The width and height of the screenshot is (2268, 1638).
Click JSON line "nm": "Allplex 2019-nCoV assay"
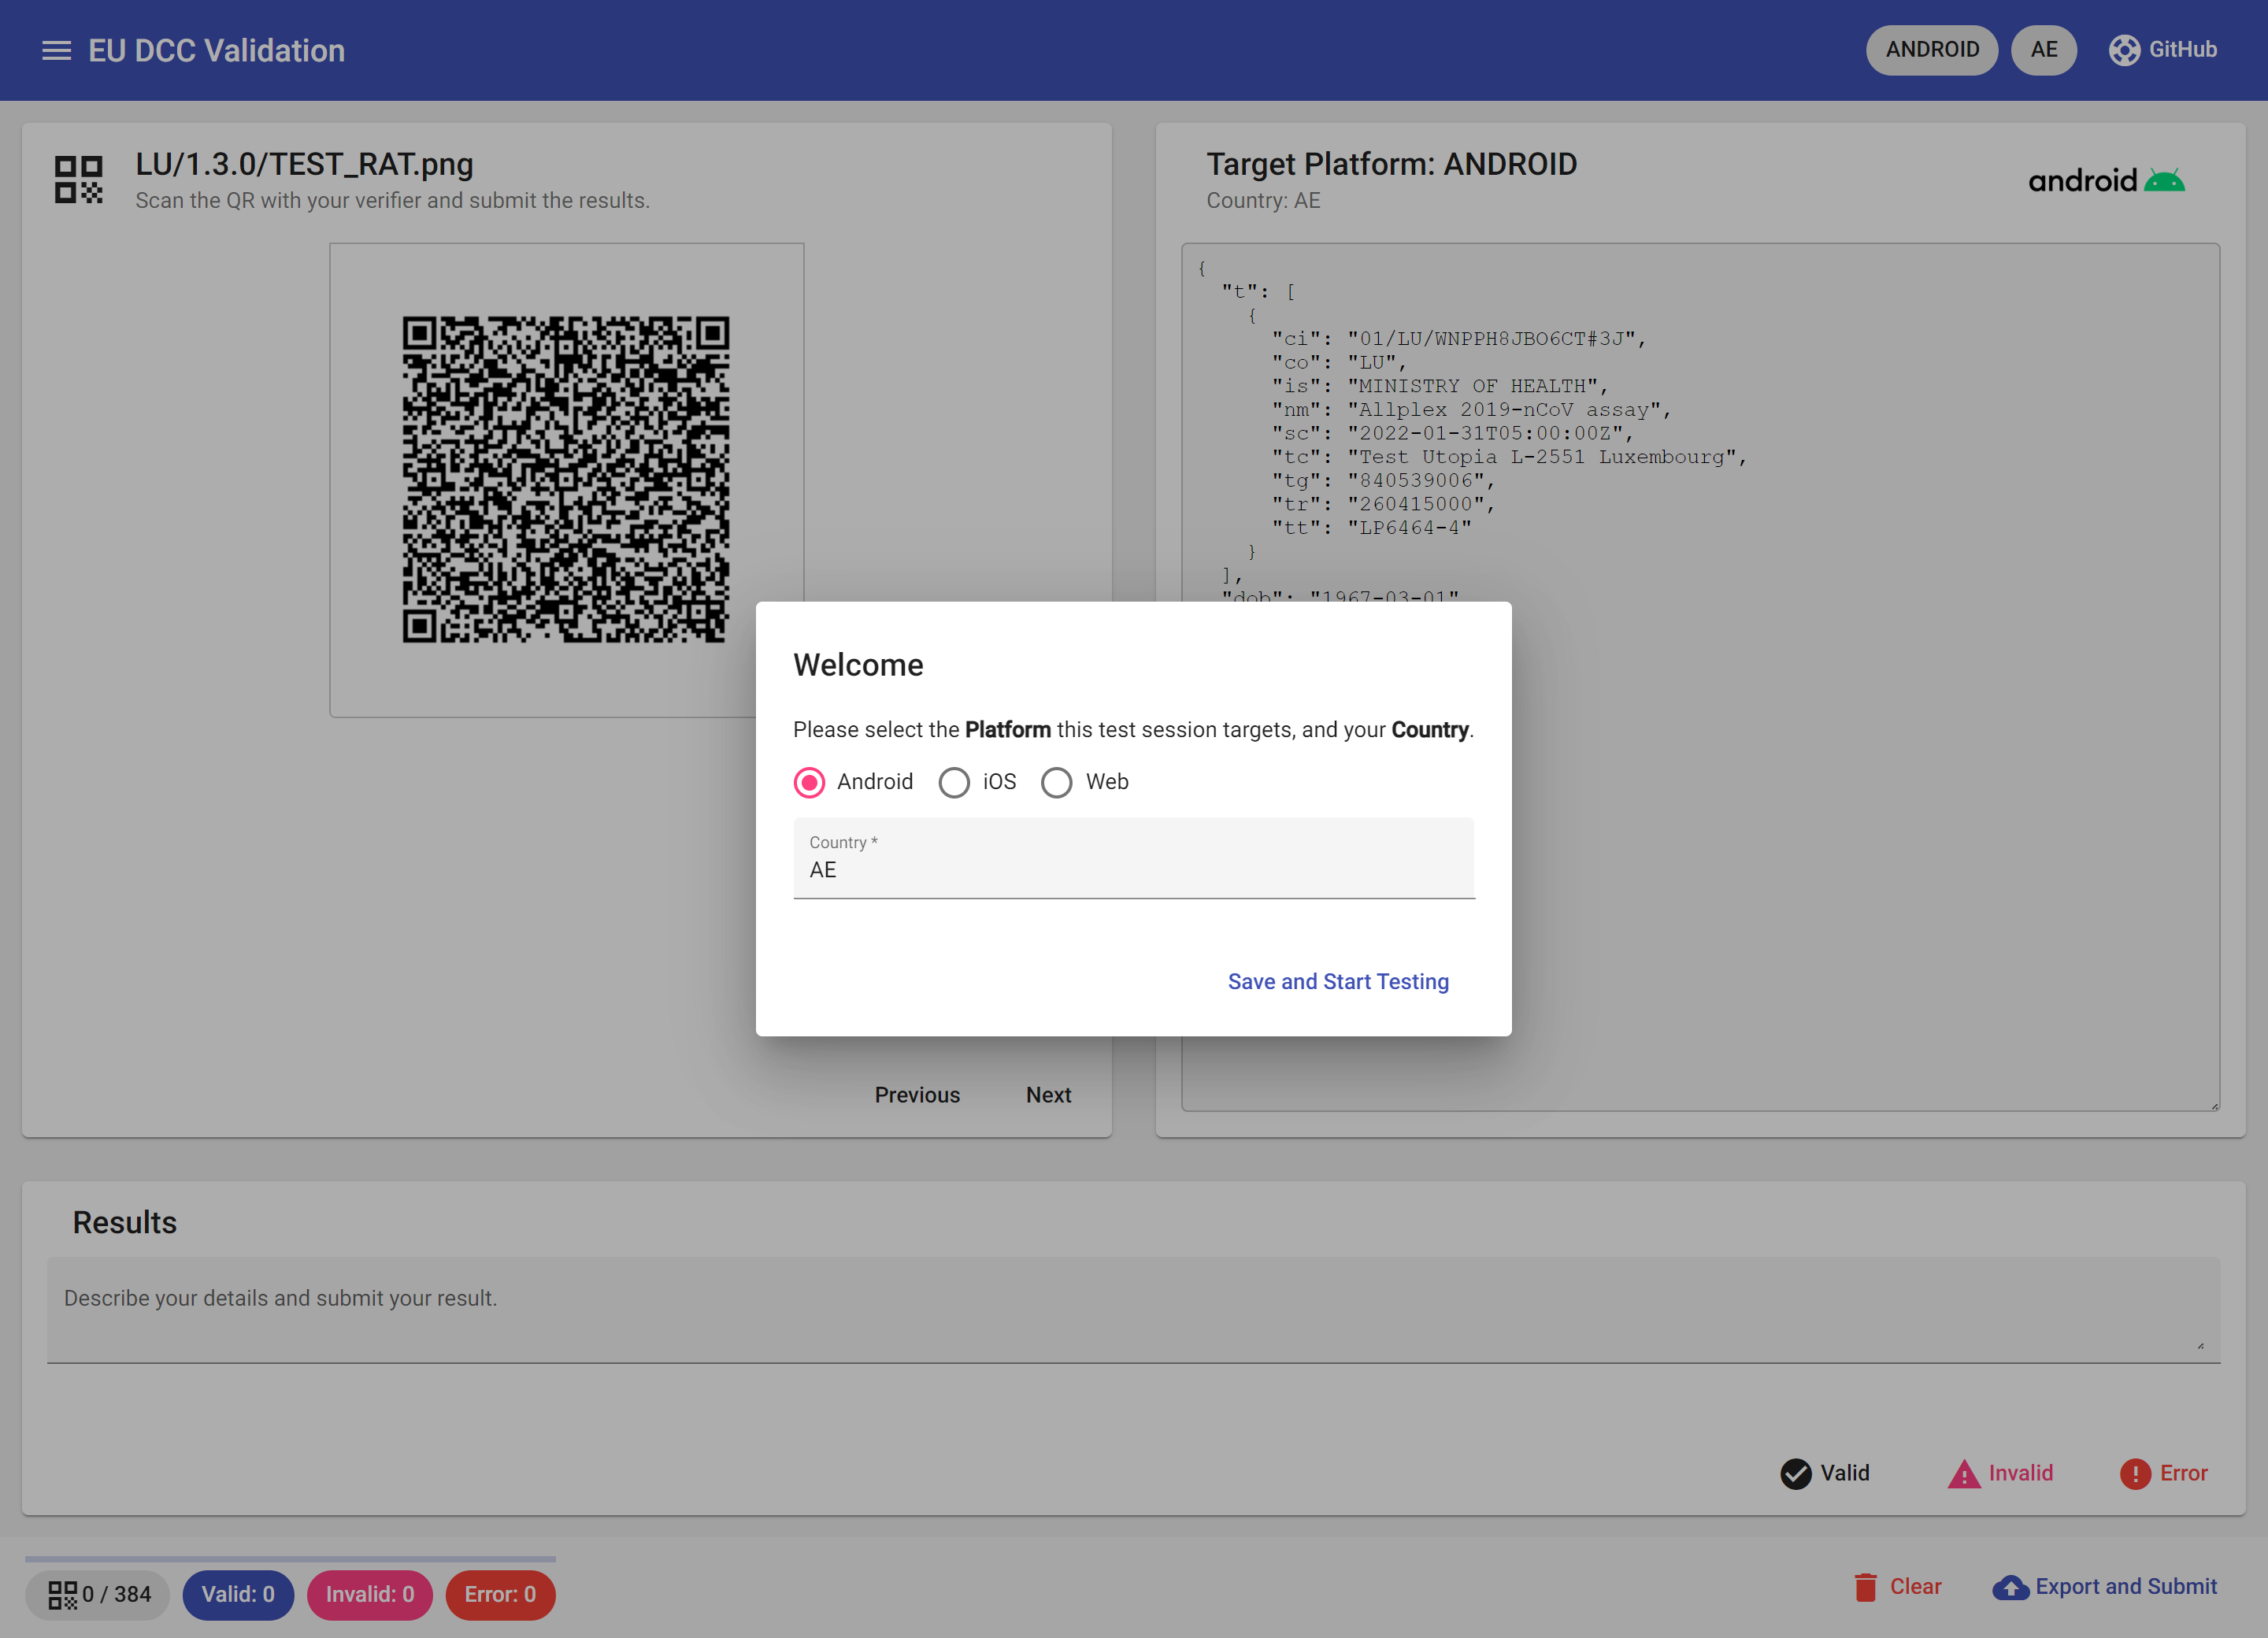(x=1471, y=410)
